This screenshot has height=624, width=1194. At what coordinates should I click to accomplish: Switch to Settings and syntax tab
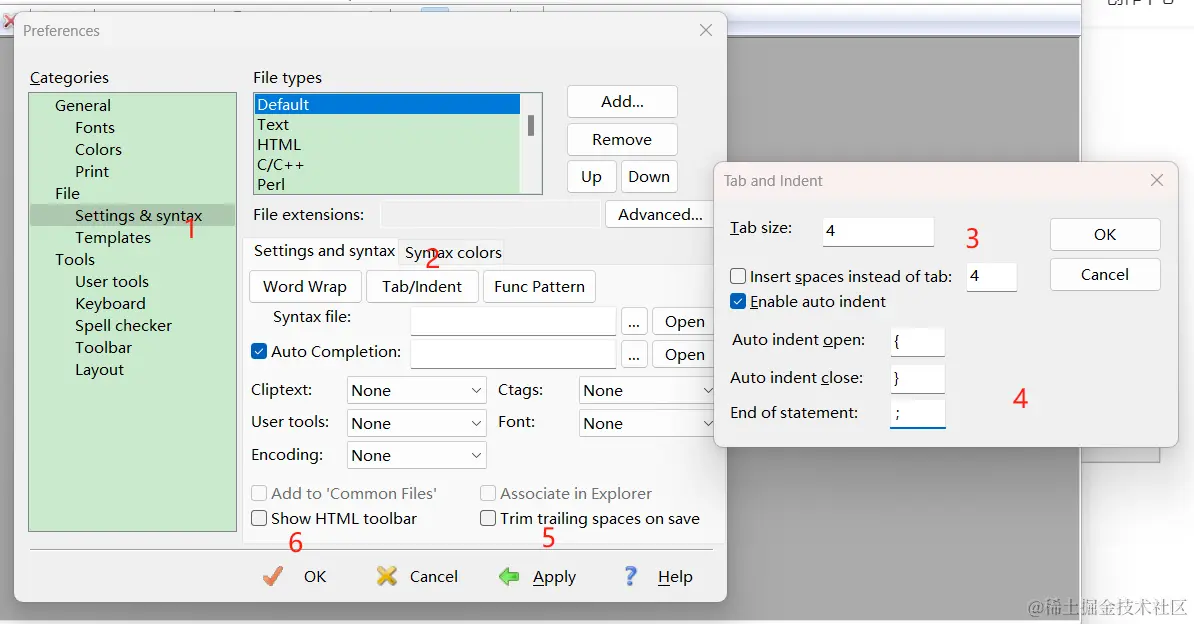click(x=324, y=251)
